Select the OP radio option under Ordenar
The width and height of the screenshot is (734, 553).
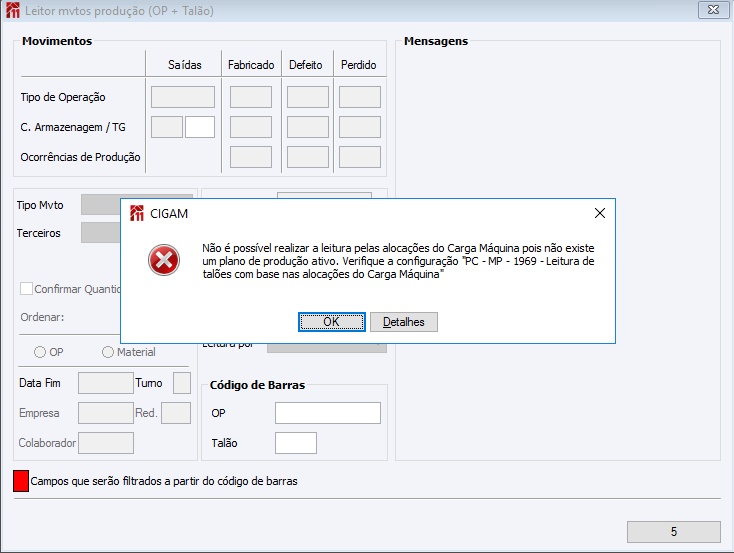40,352
